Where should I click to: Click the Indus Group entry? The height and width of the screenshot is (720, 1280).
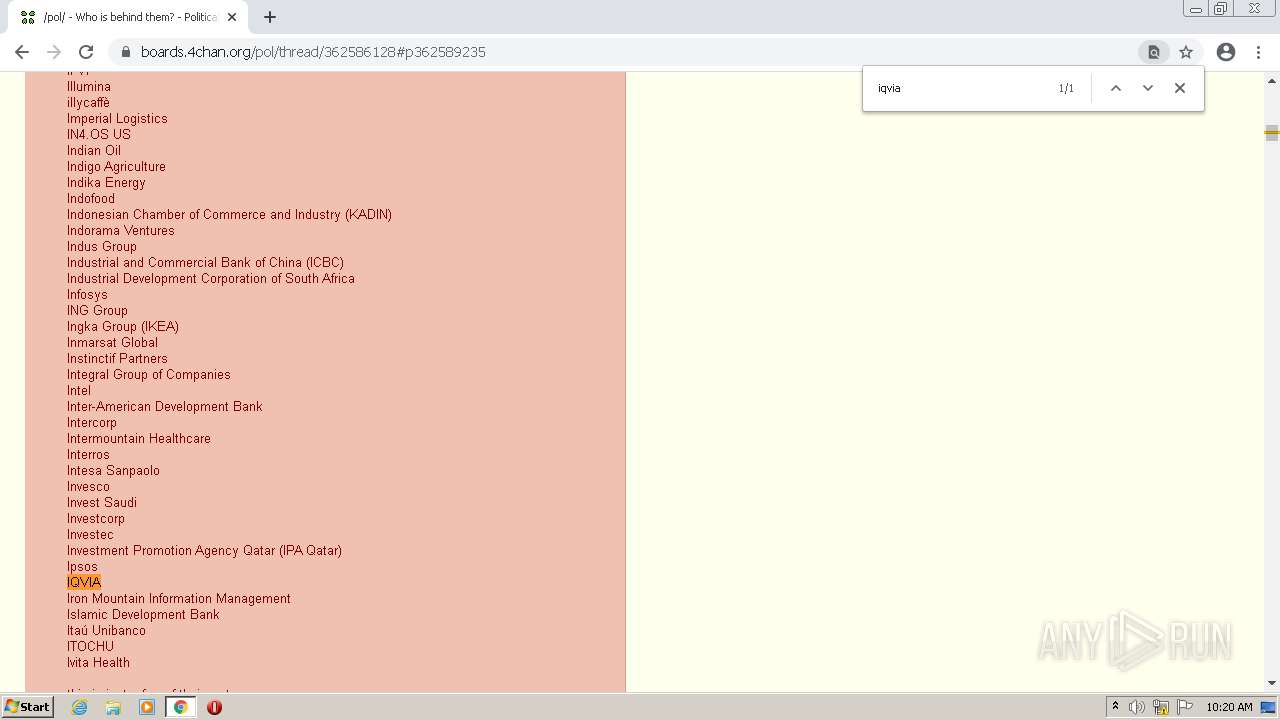coord(102,246)
